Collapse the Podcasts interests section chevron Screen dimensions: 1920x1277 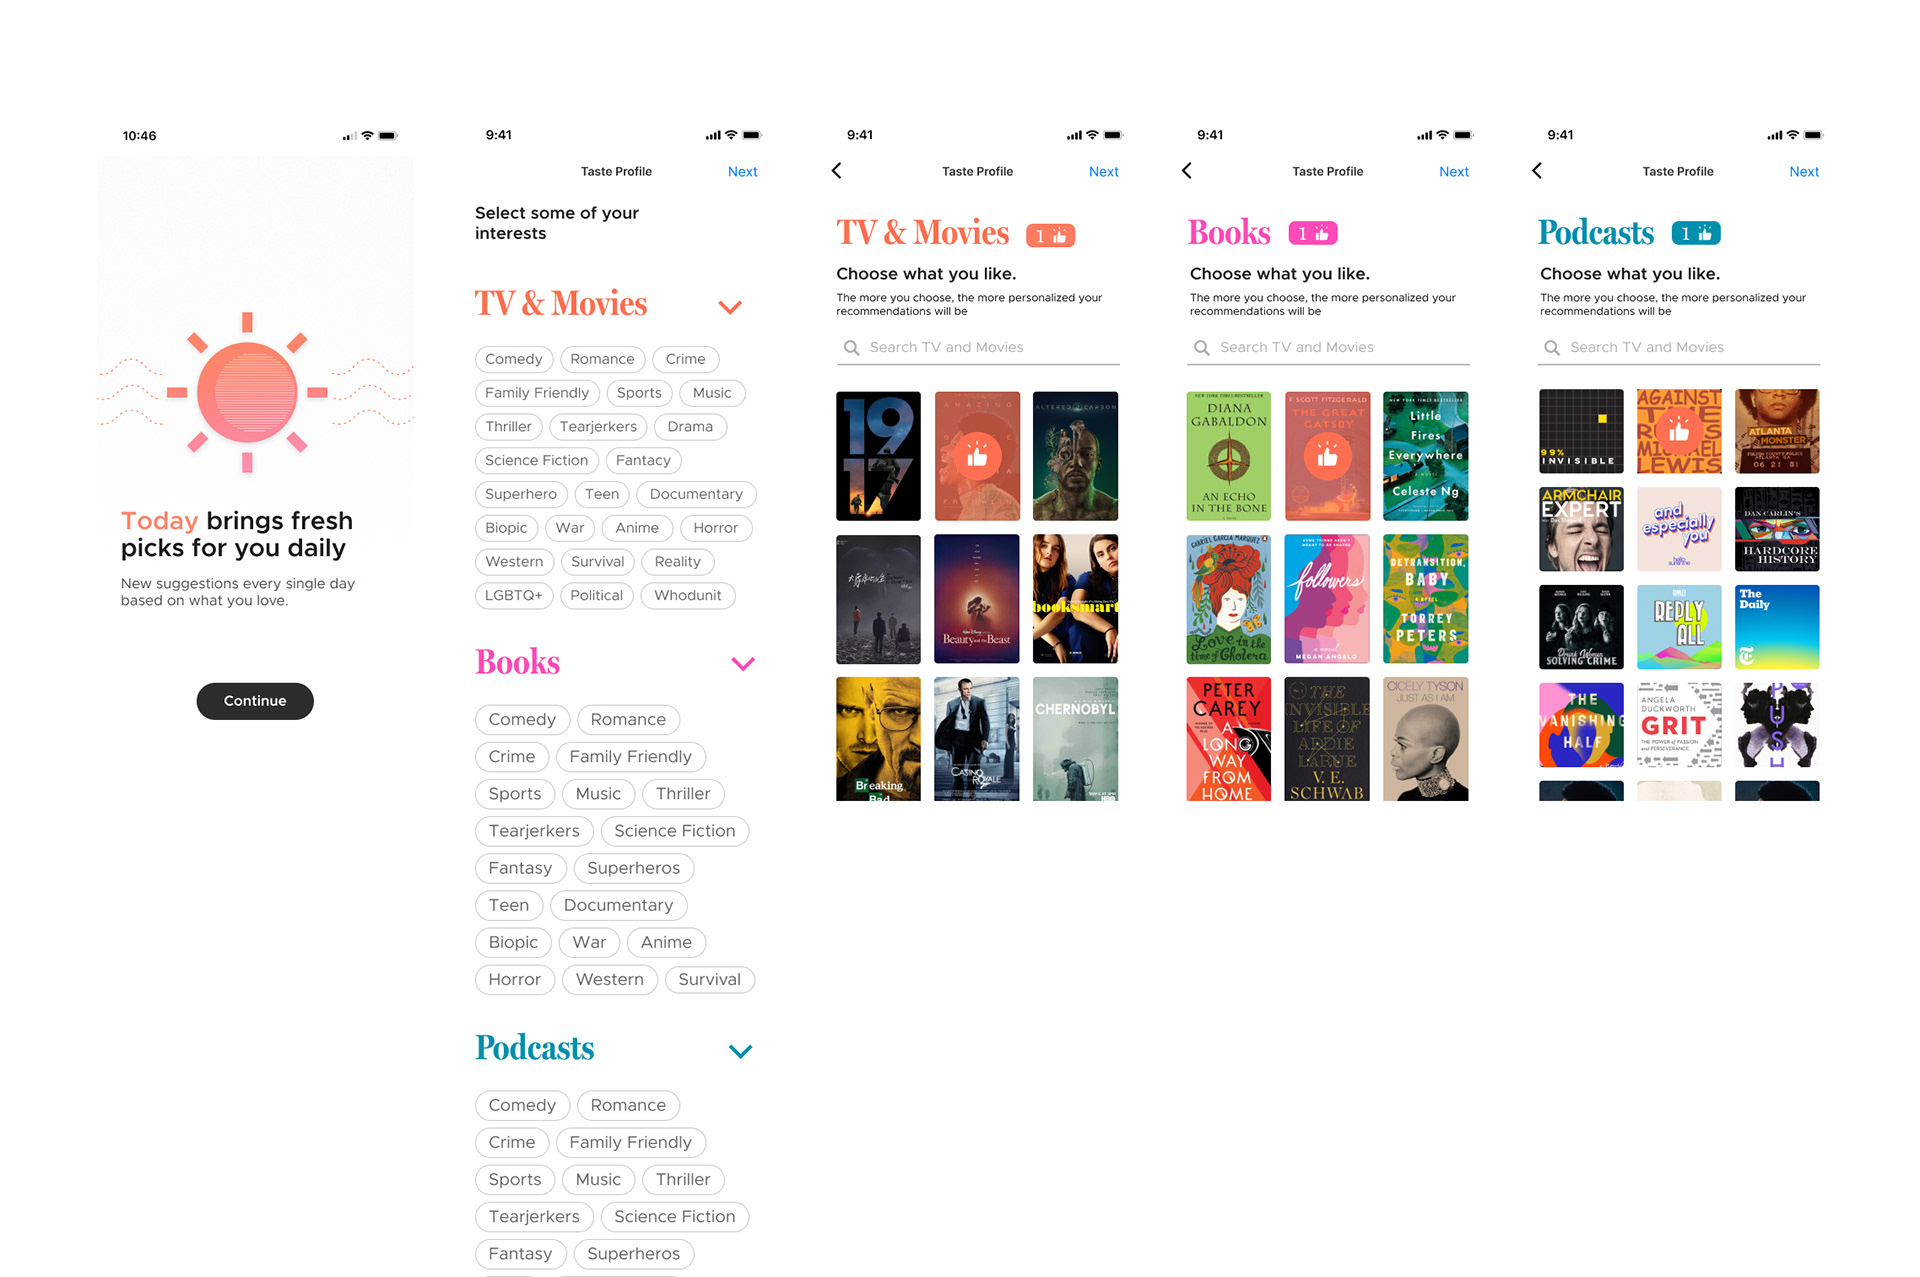740,1051
